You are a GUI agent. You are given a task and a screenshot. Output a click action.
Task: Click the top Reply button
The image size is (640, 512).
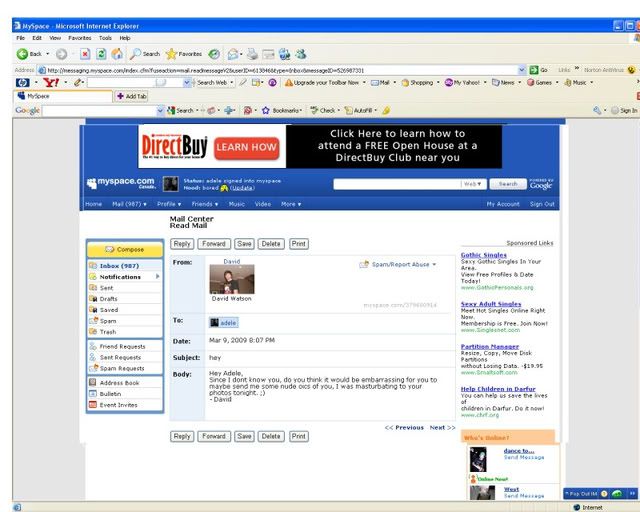coord(182,244)
